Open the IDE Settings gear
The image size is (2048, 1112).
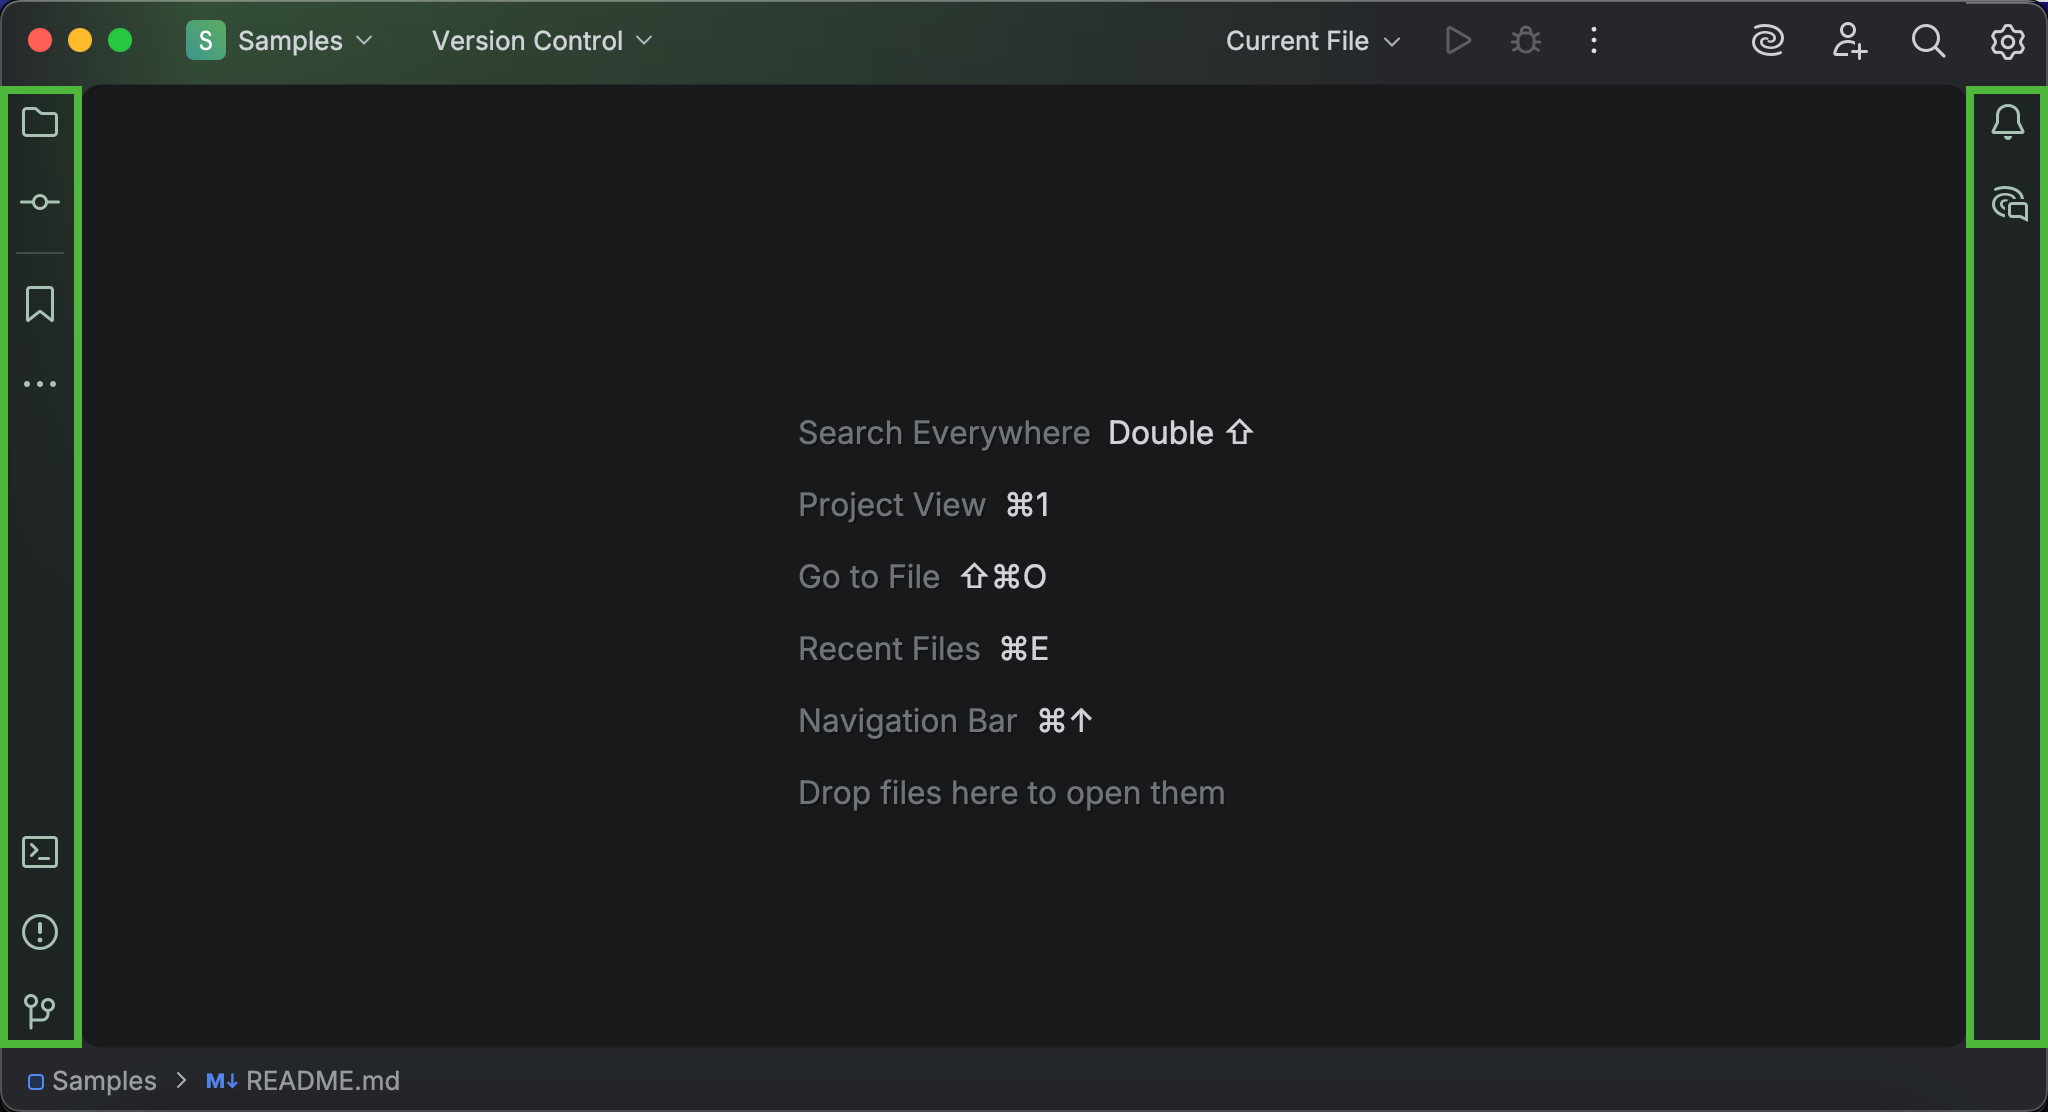pos(2007,41)
